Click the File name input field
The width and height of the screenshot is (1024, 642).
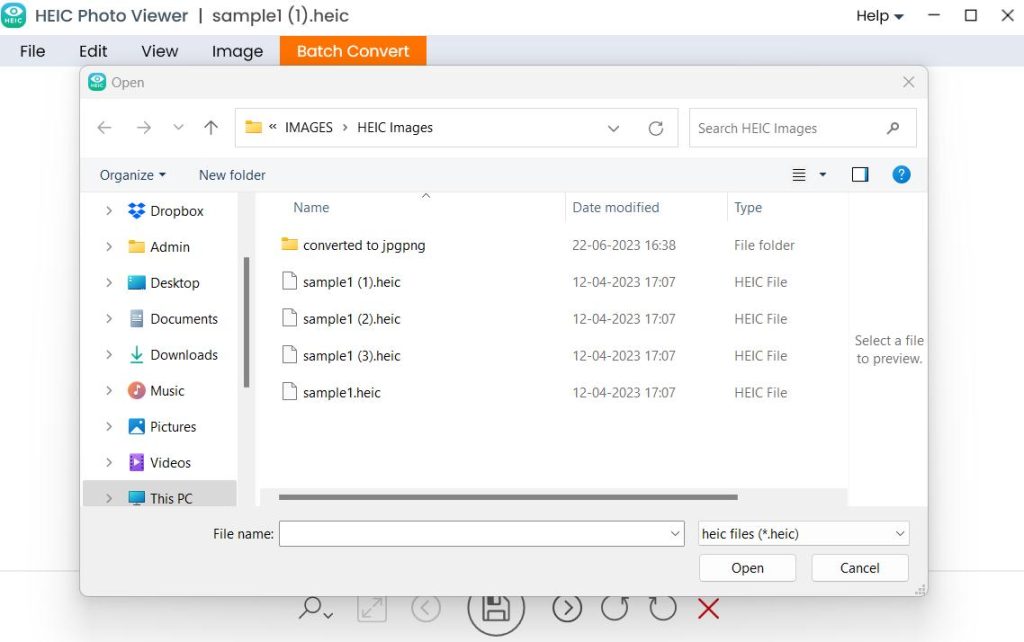481,534
